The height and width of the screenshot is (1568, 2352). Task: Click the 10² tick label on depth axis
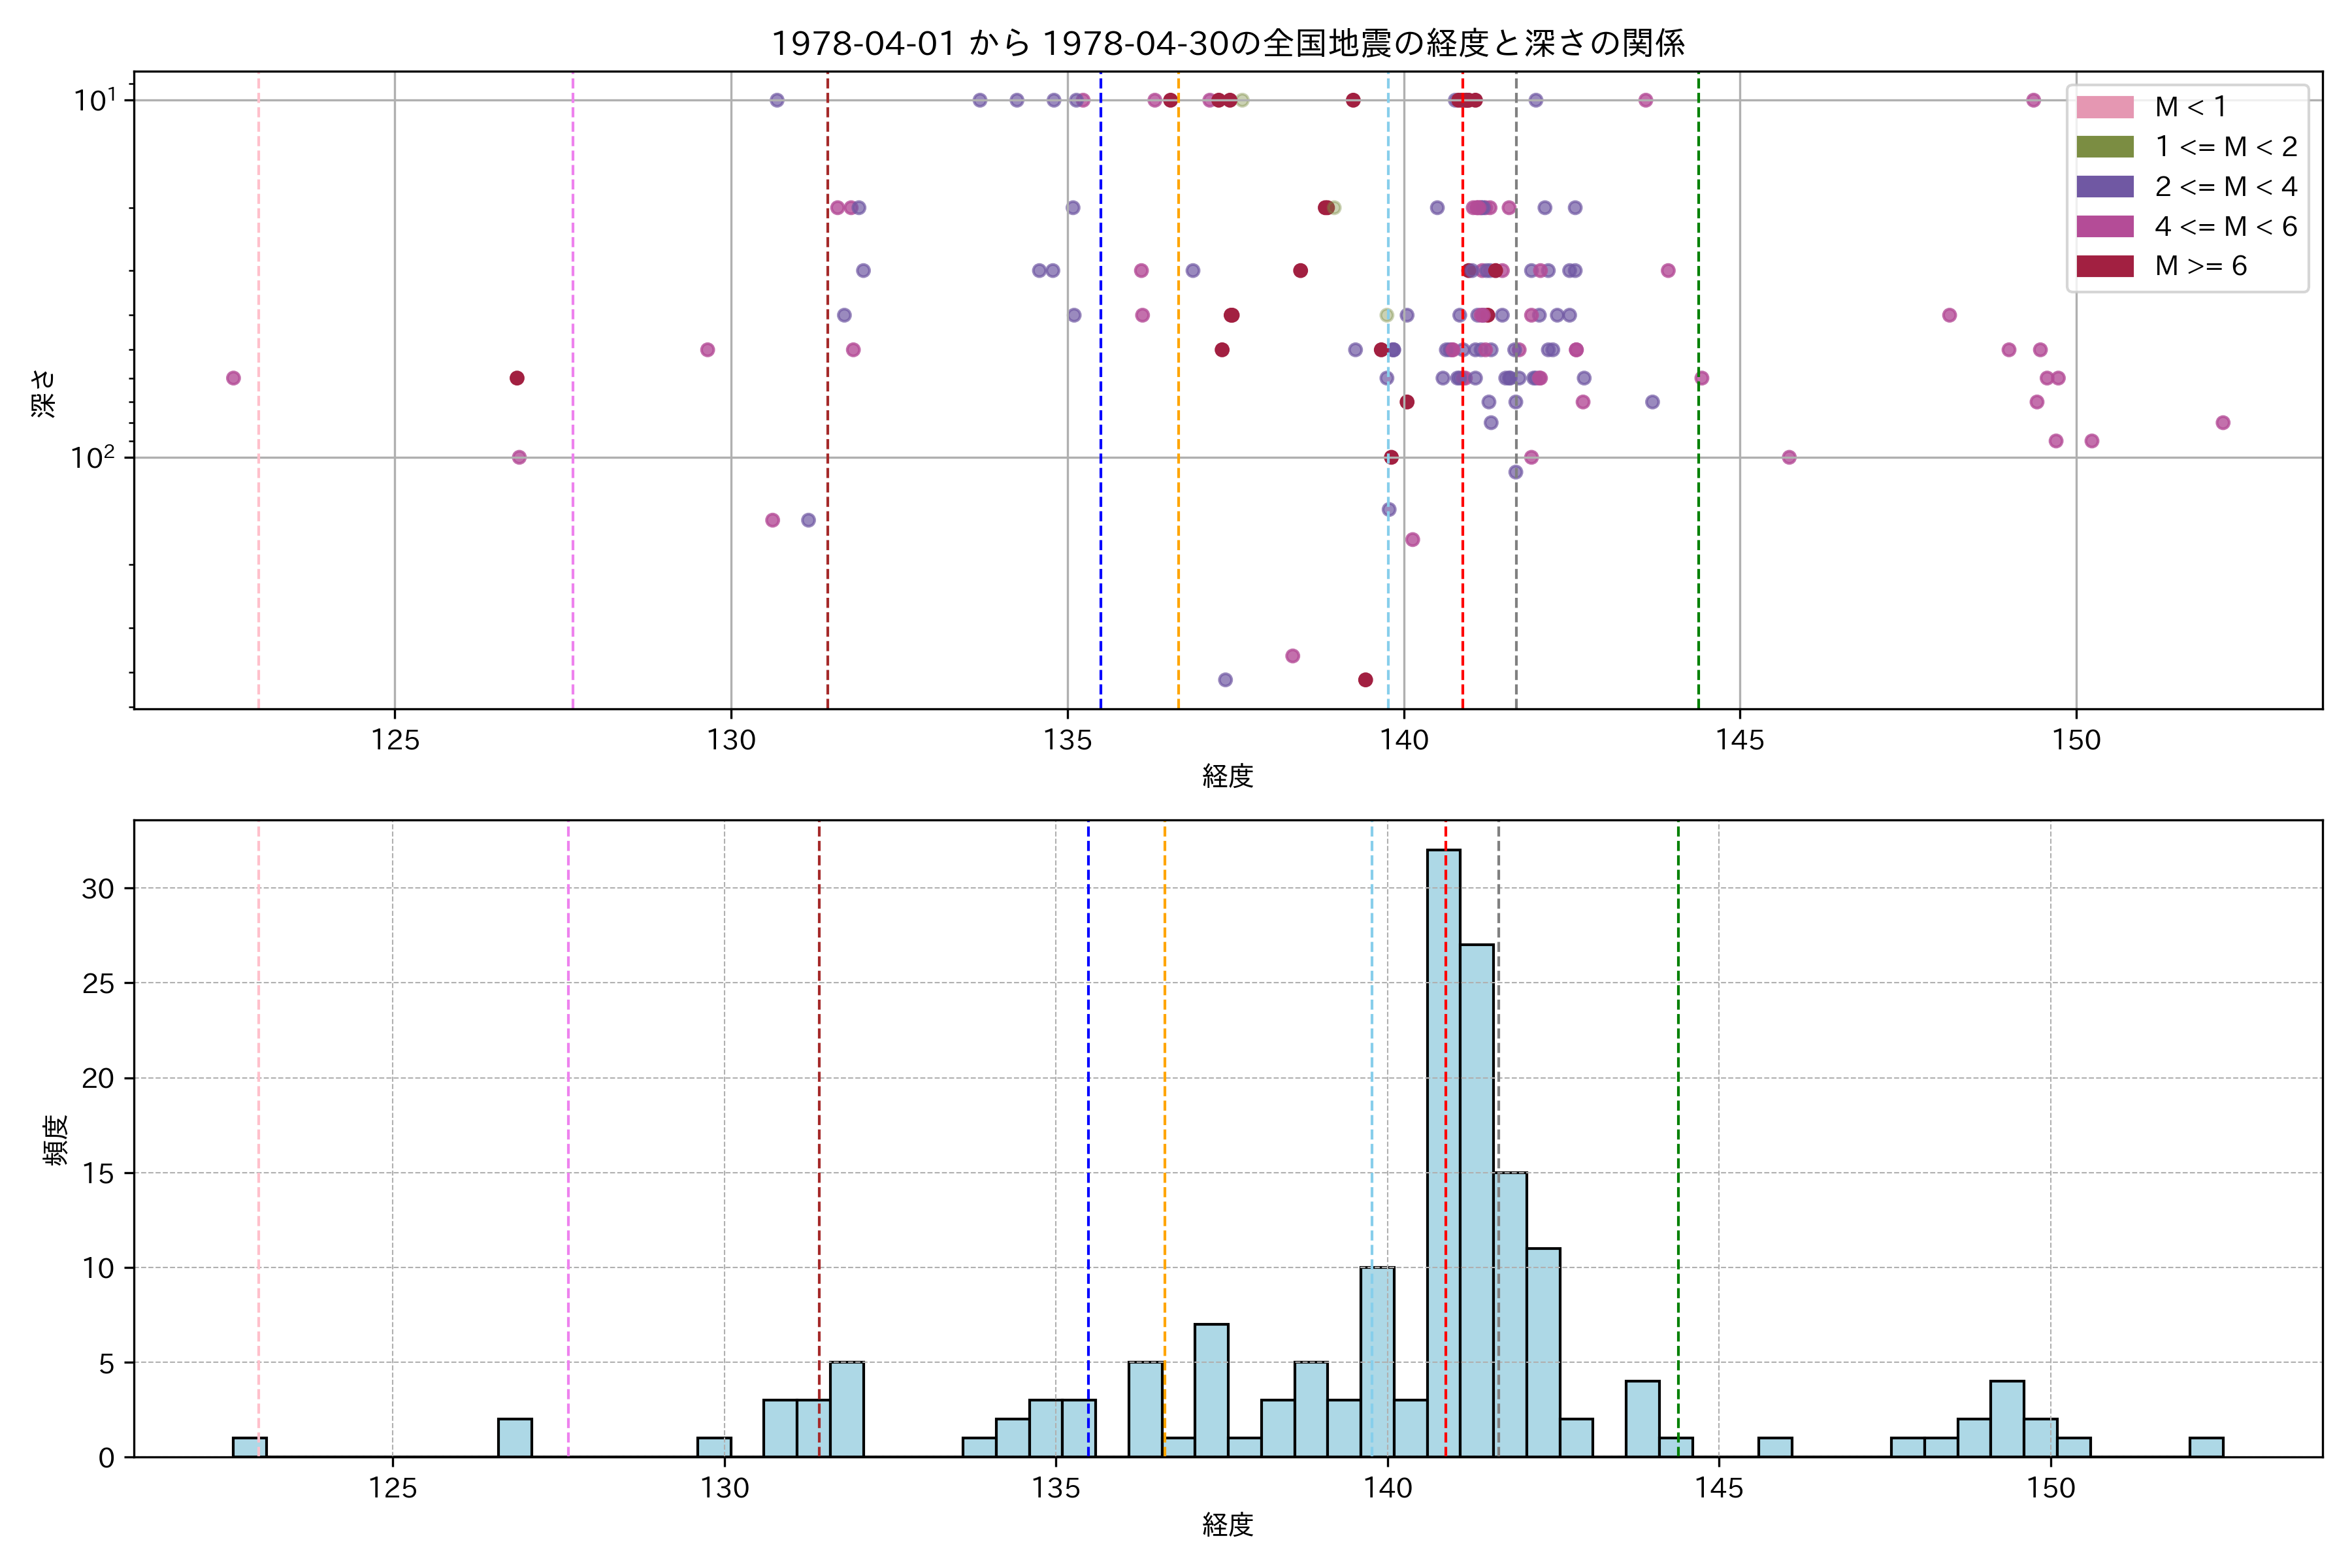point(92,458)
